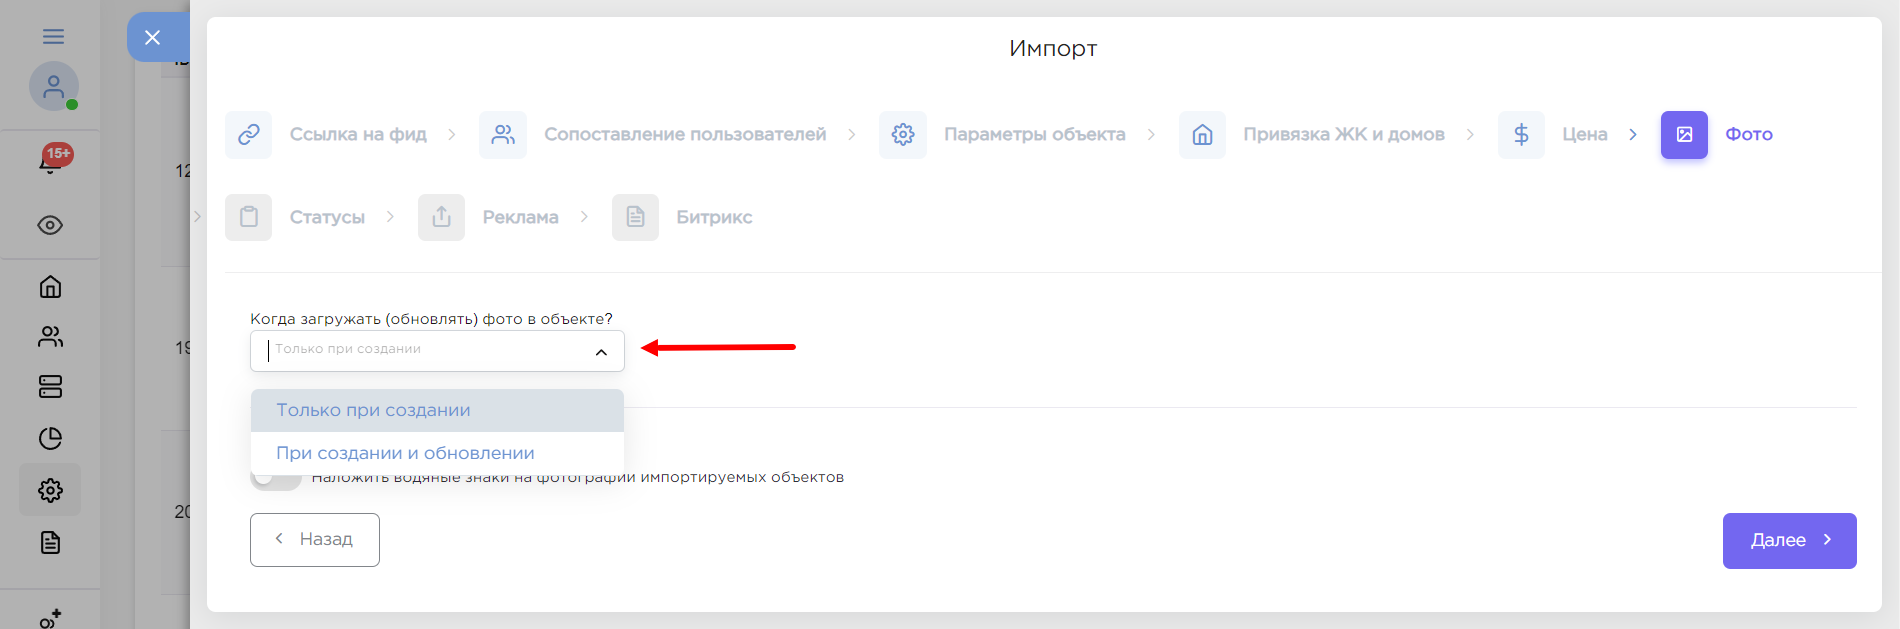Click the eye icon in left sidebar
Image resolution: width=1900 pixels, height=629 pixels.
point(50,225)
